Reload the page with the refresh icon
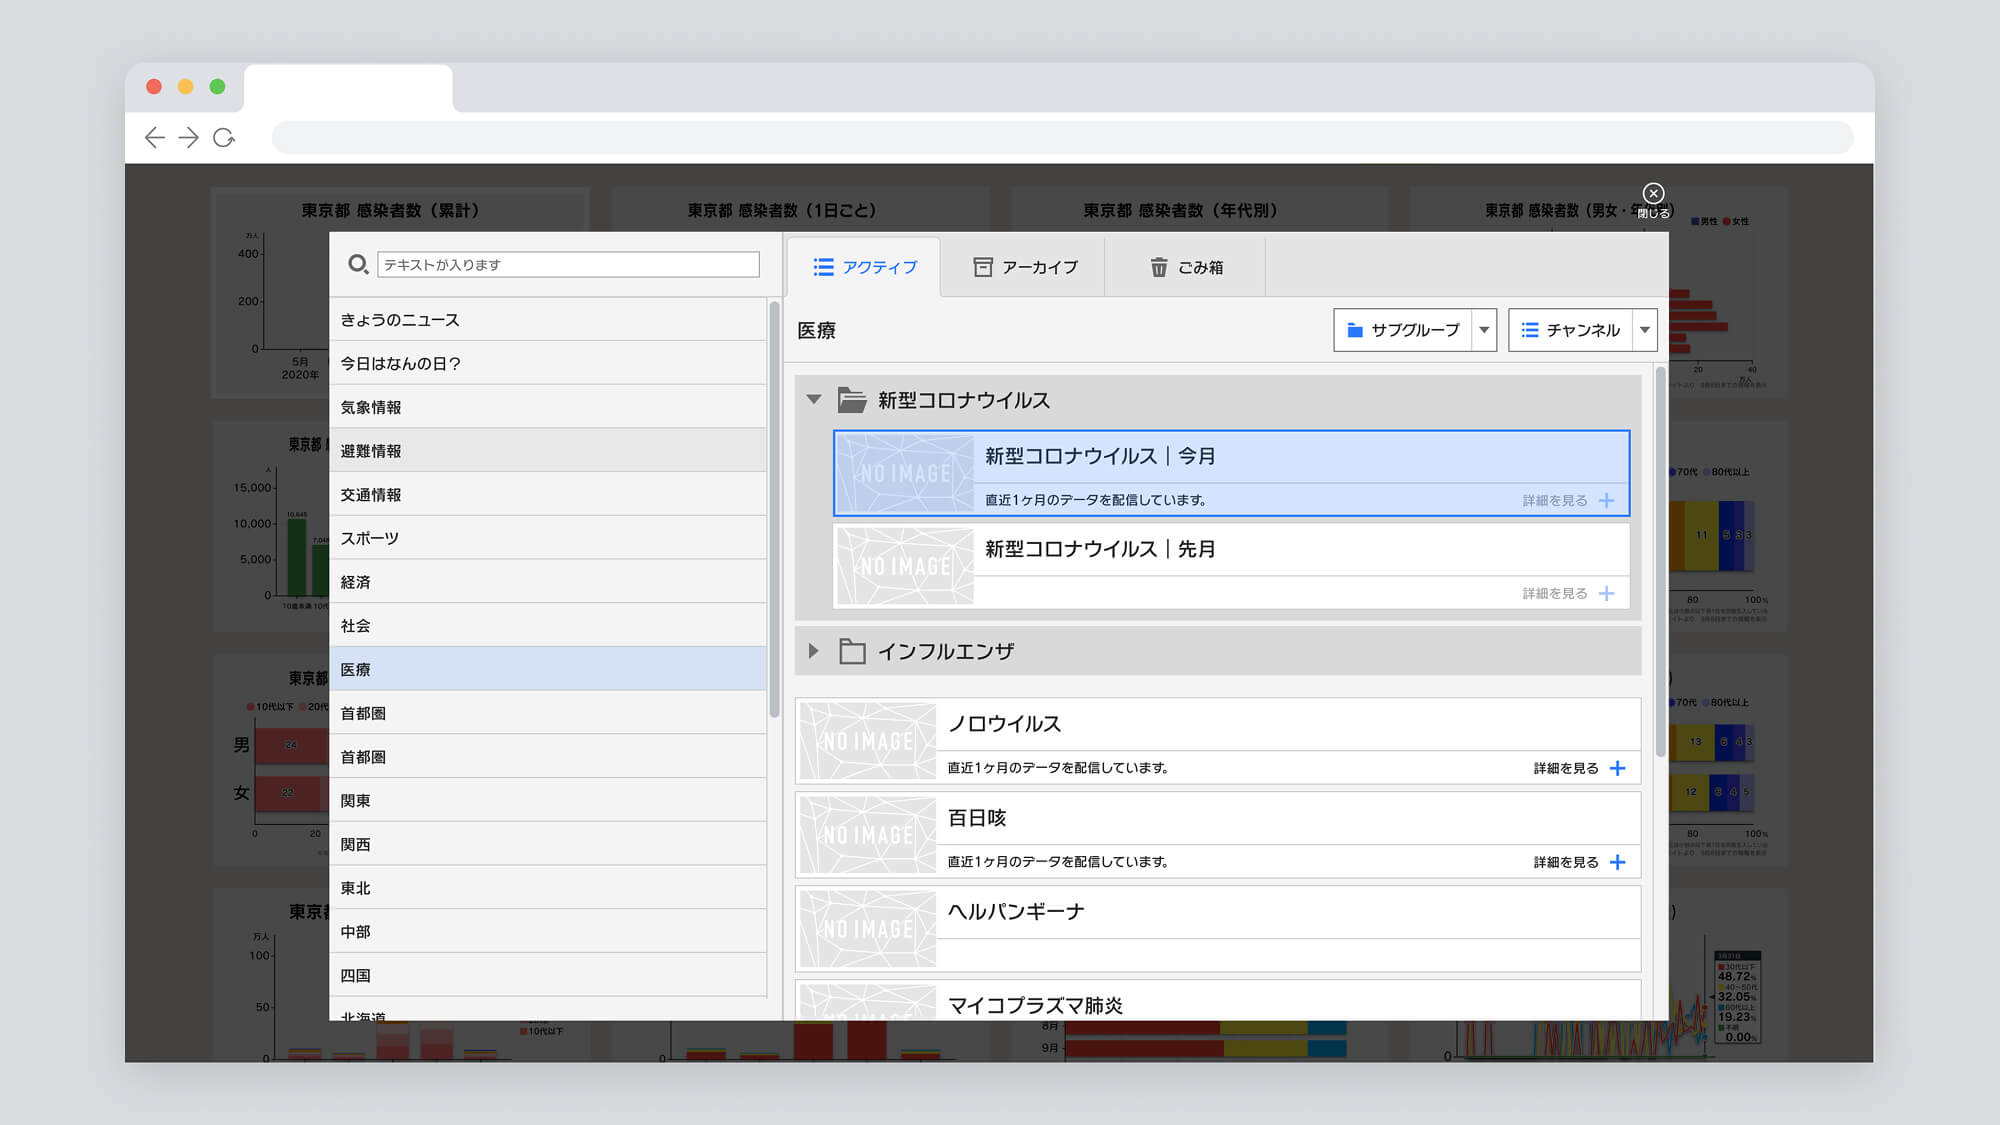 [224, 138]
